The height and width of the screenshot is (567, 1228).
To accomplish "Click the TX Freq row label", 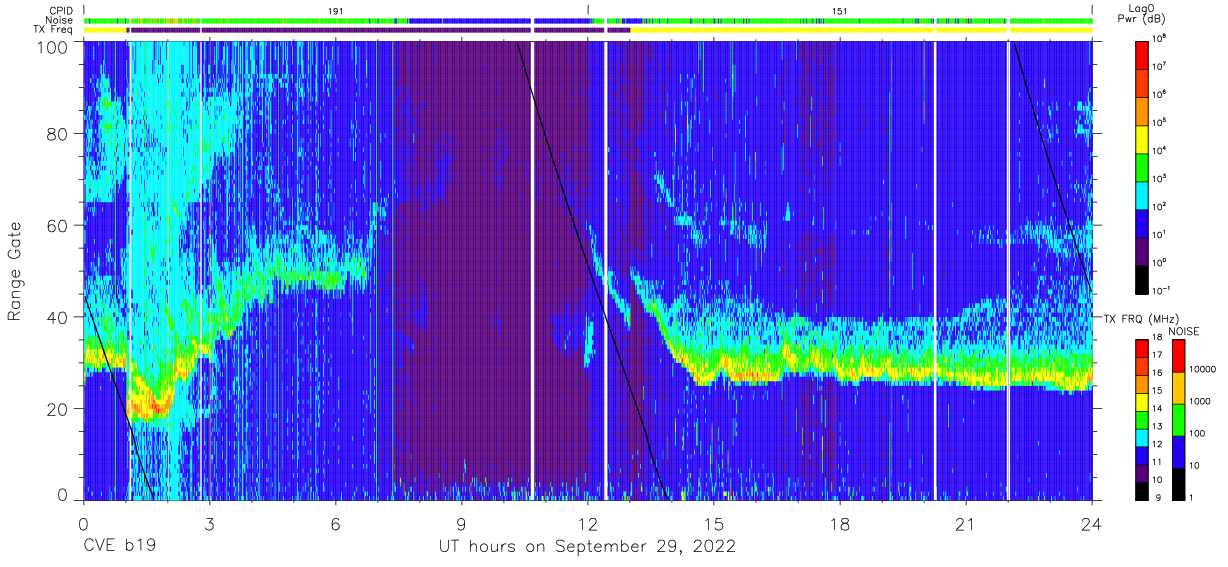I will point(53,30).
